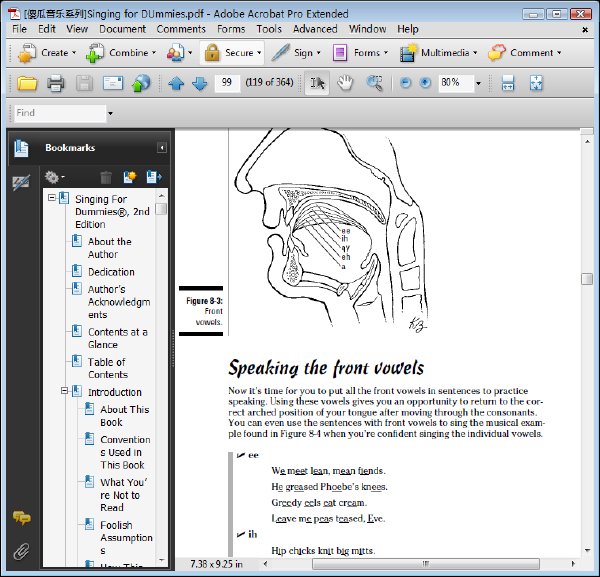Open the Signatures panel icon
Viewport: 600px width, 577px height.
point(21,183)
